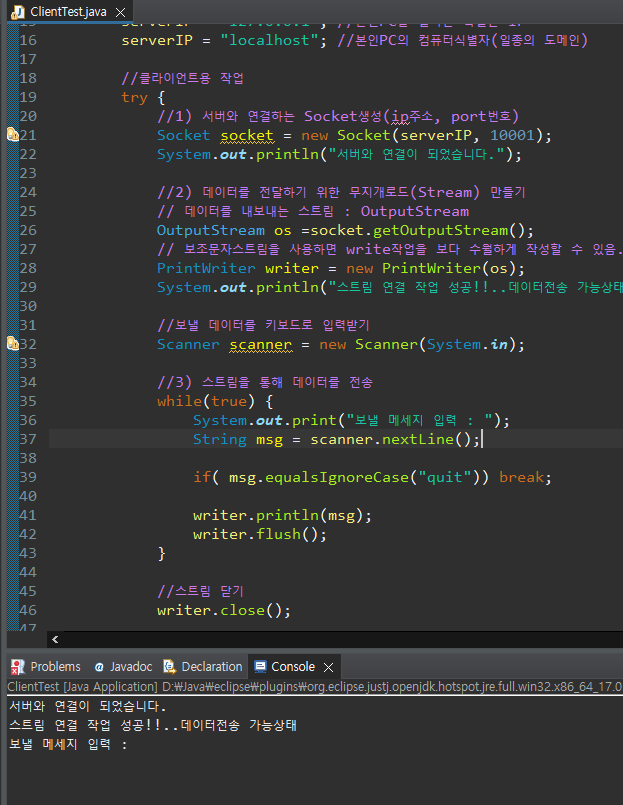
Task: Click line number 30 in the gutter
Action: click(x=28, y=306)
